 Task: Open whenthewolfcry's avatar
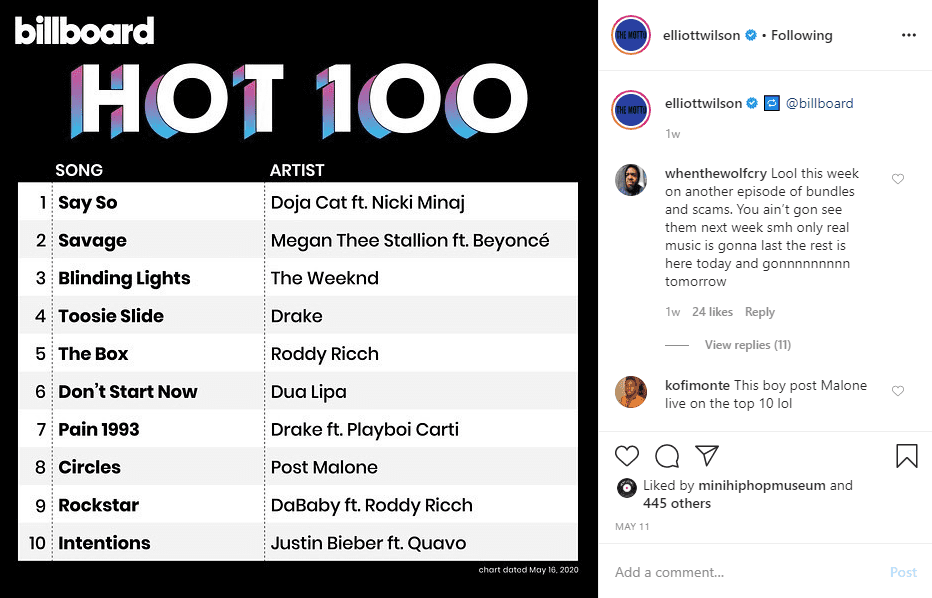631,180
